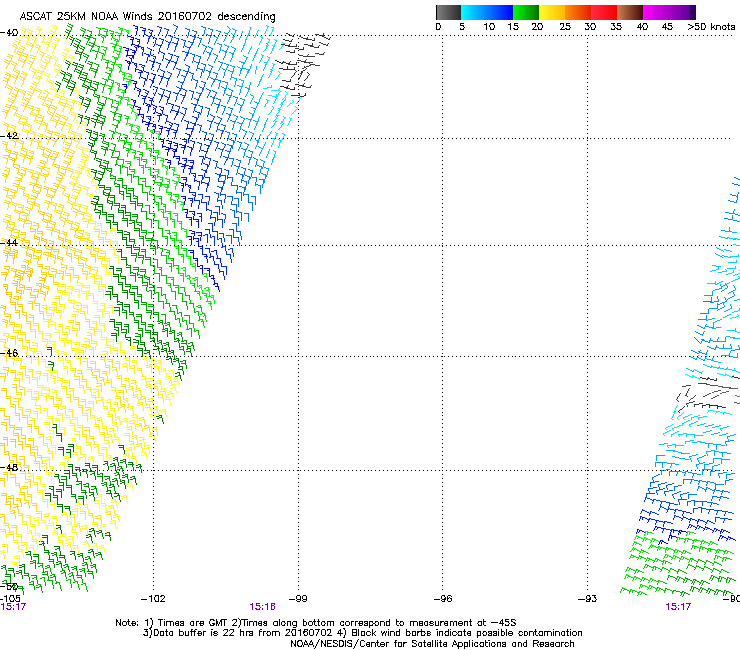Screen dimensions: 740x650
Task: Click the NOAA/NESDIS Center credit line
Action: point(432,644)
